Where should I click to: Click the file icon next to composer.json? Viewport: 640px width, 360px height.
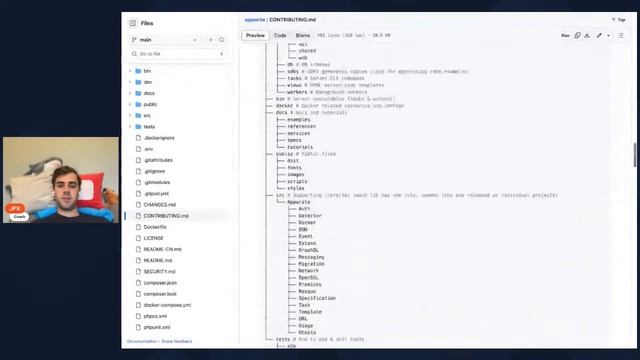pos(138,282)
